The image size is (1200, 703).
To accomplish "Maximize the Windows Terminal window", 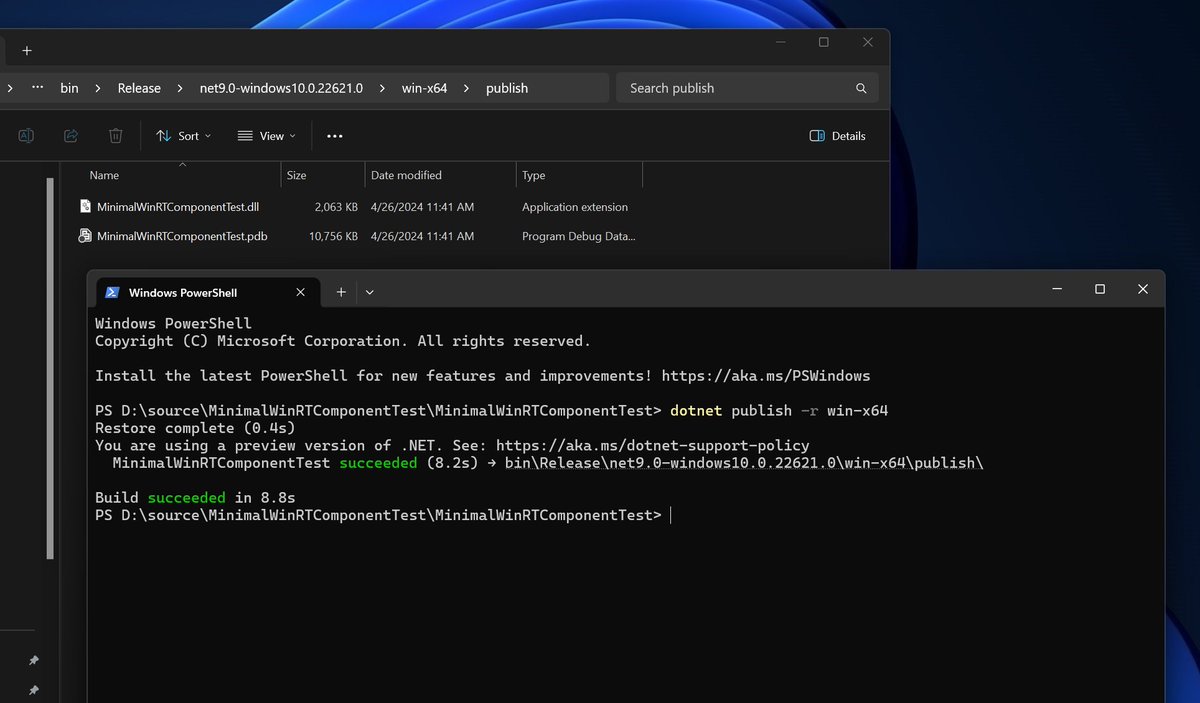I will tap(1100, 289).
